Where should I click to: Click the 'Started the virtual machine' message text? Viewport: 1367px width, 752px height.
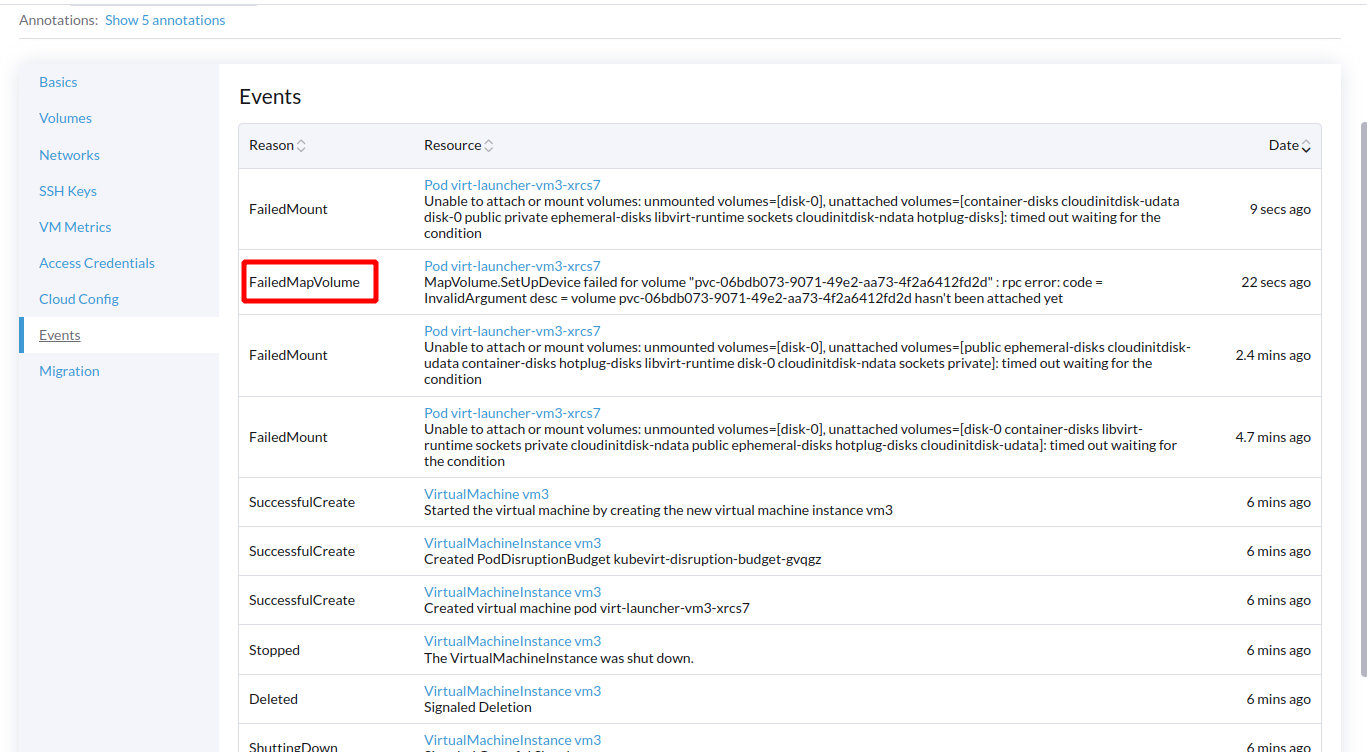click(658, 510)
